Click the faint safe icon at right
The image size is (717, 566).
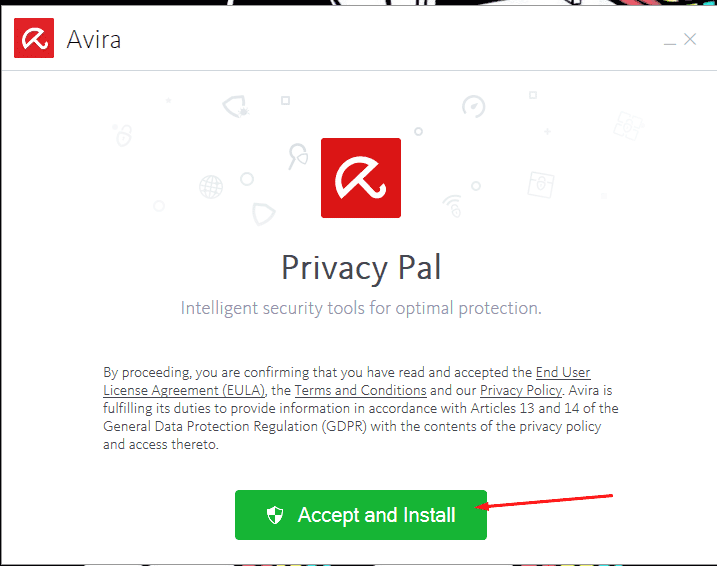click(541, 184)
